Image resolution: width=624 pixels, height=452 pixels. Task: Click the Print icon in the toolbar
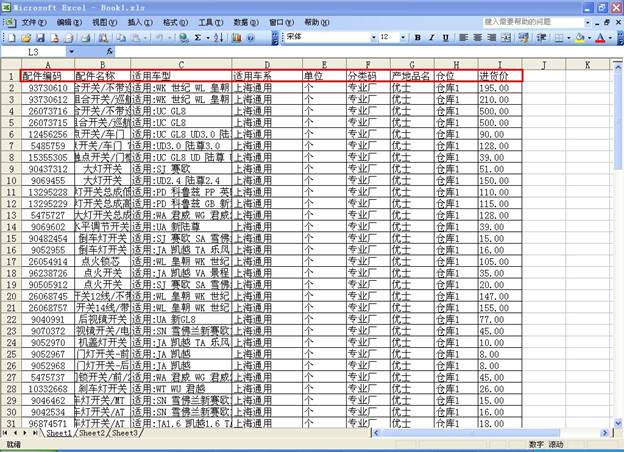tap(66, 37)
